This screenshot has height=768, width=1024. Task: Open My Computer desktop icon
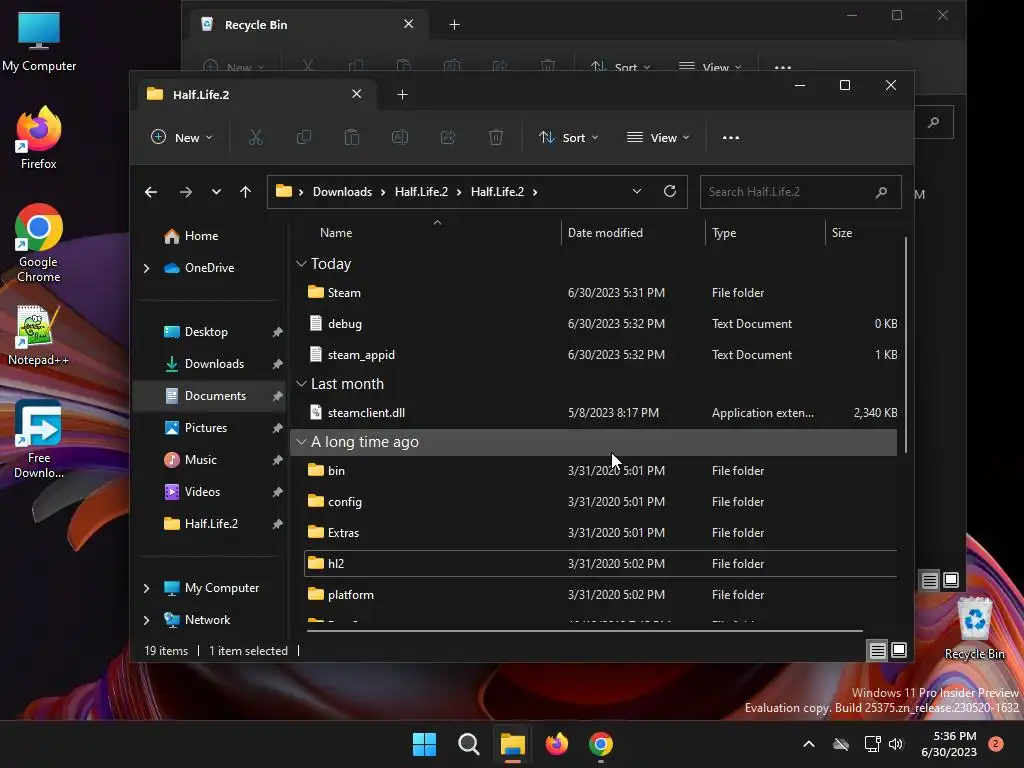pyautogui.click(x=39, y=42)
